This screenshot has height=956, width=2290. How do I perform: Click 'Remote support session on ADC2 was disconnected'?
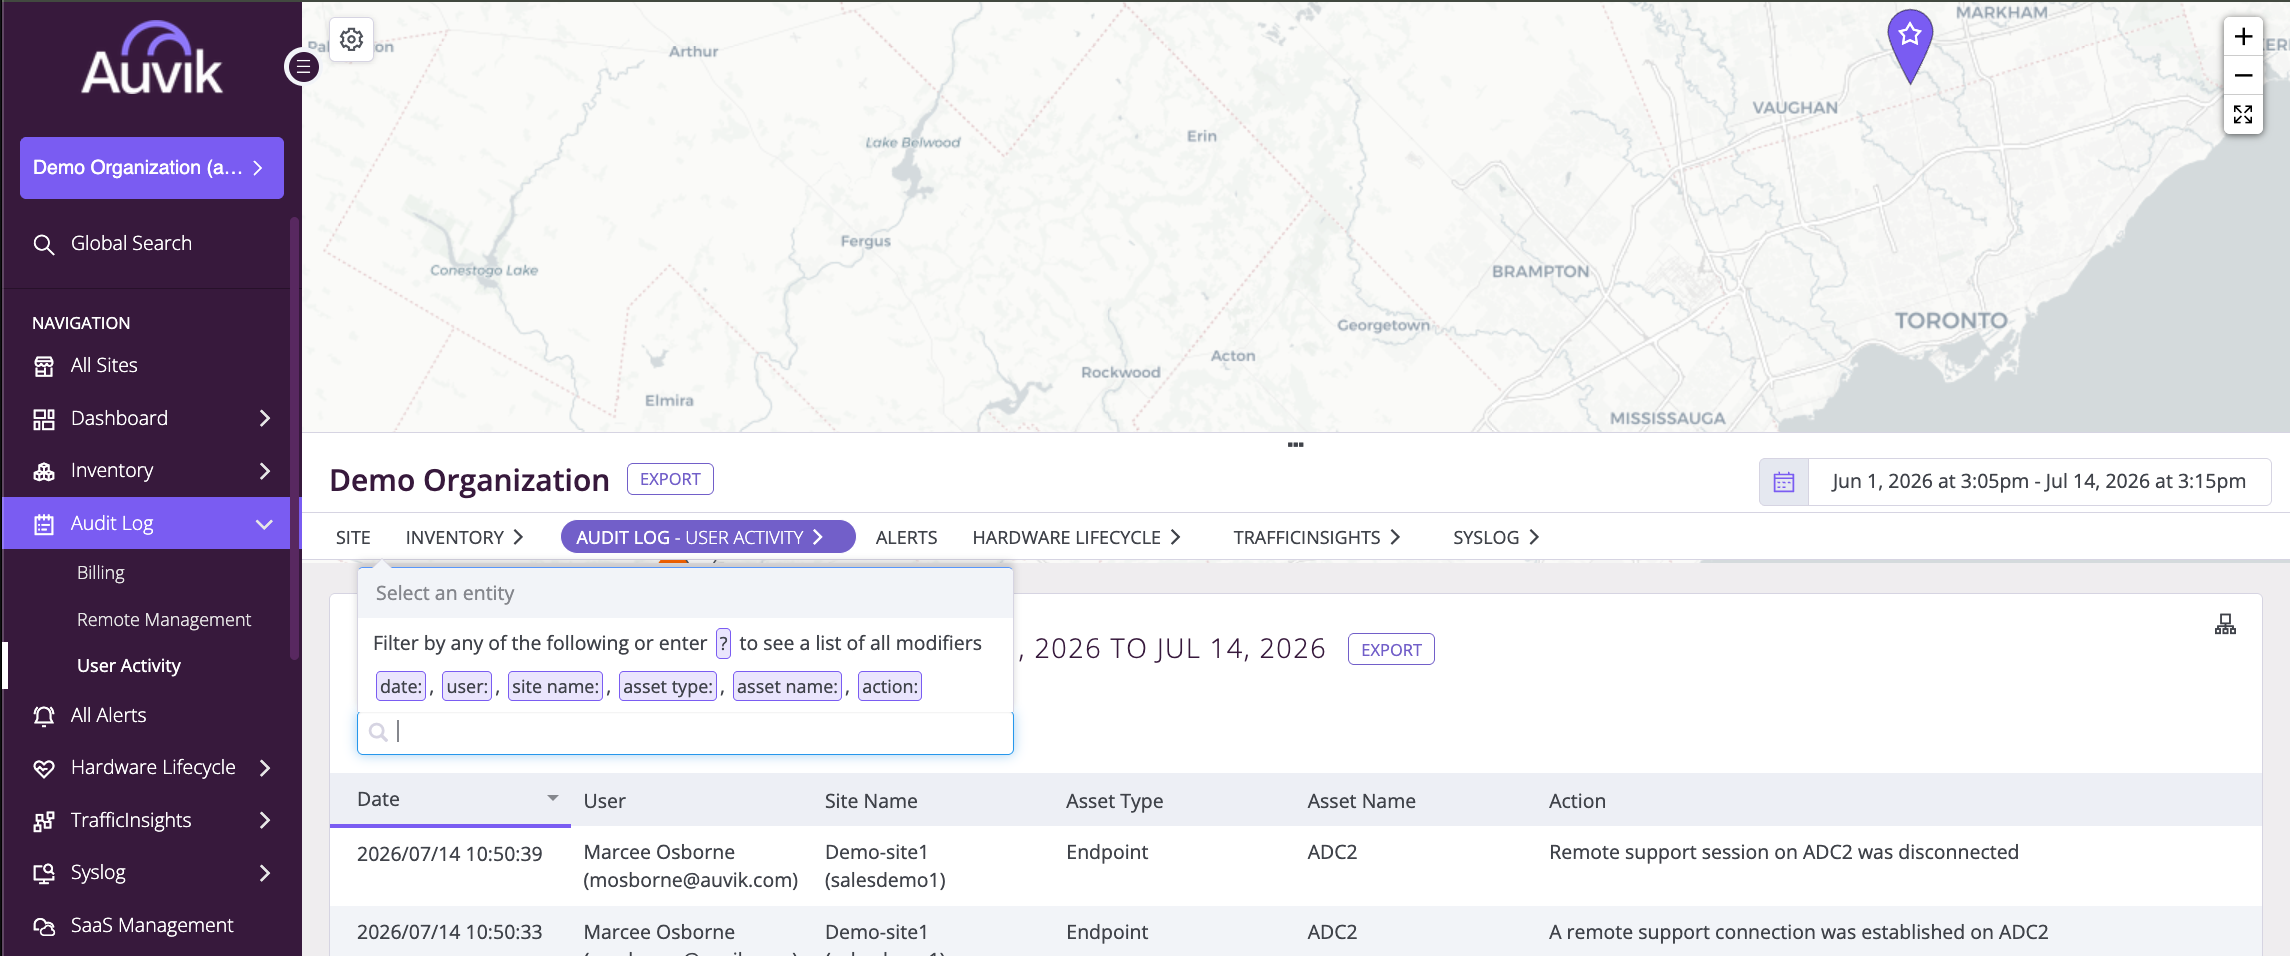click(x=1783, y=852)
